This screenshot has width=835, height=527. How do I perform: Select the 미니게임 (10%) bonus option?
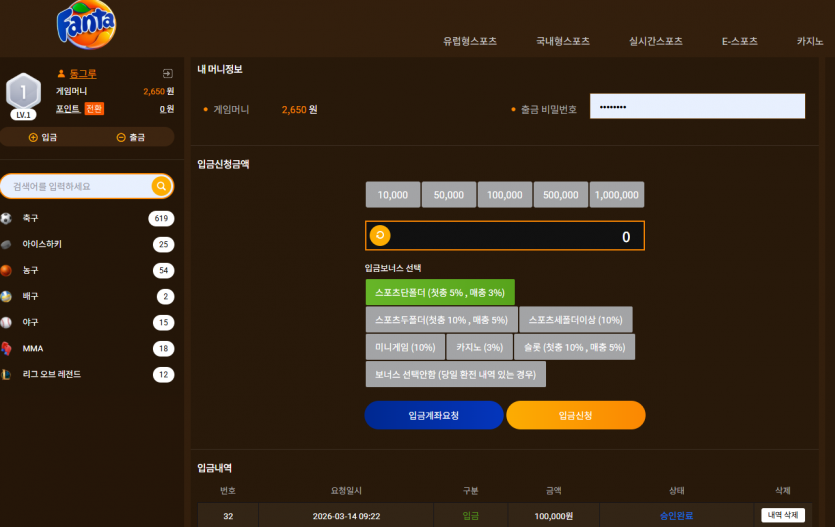click(x=405, y=347)
